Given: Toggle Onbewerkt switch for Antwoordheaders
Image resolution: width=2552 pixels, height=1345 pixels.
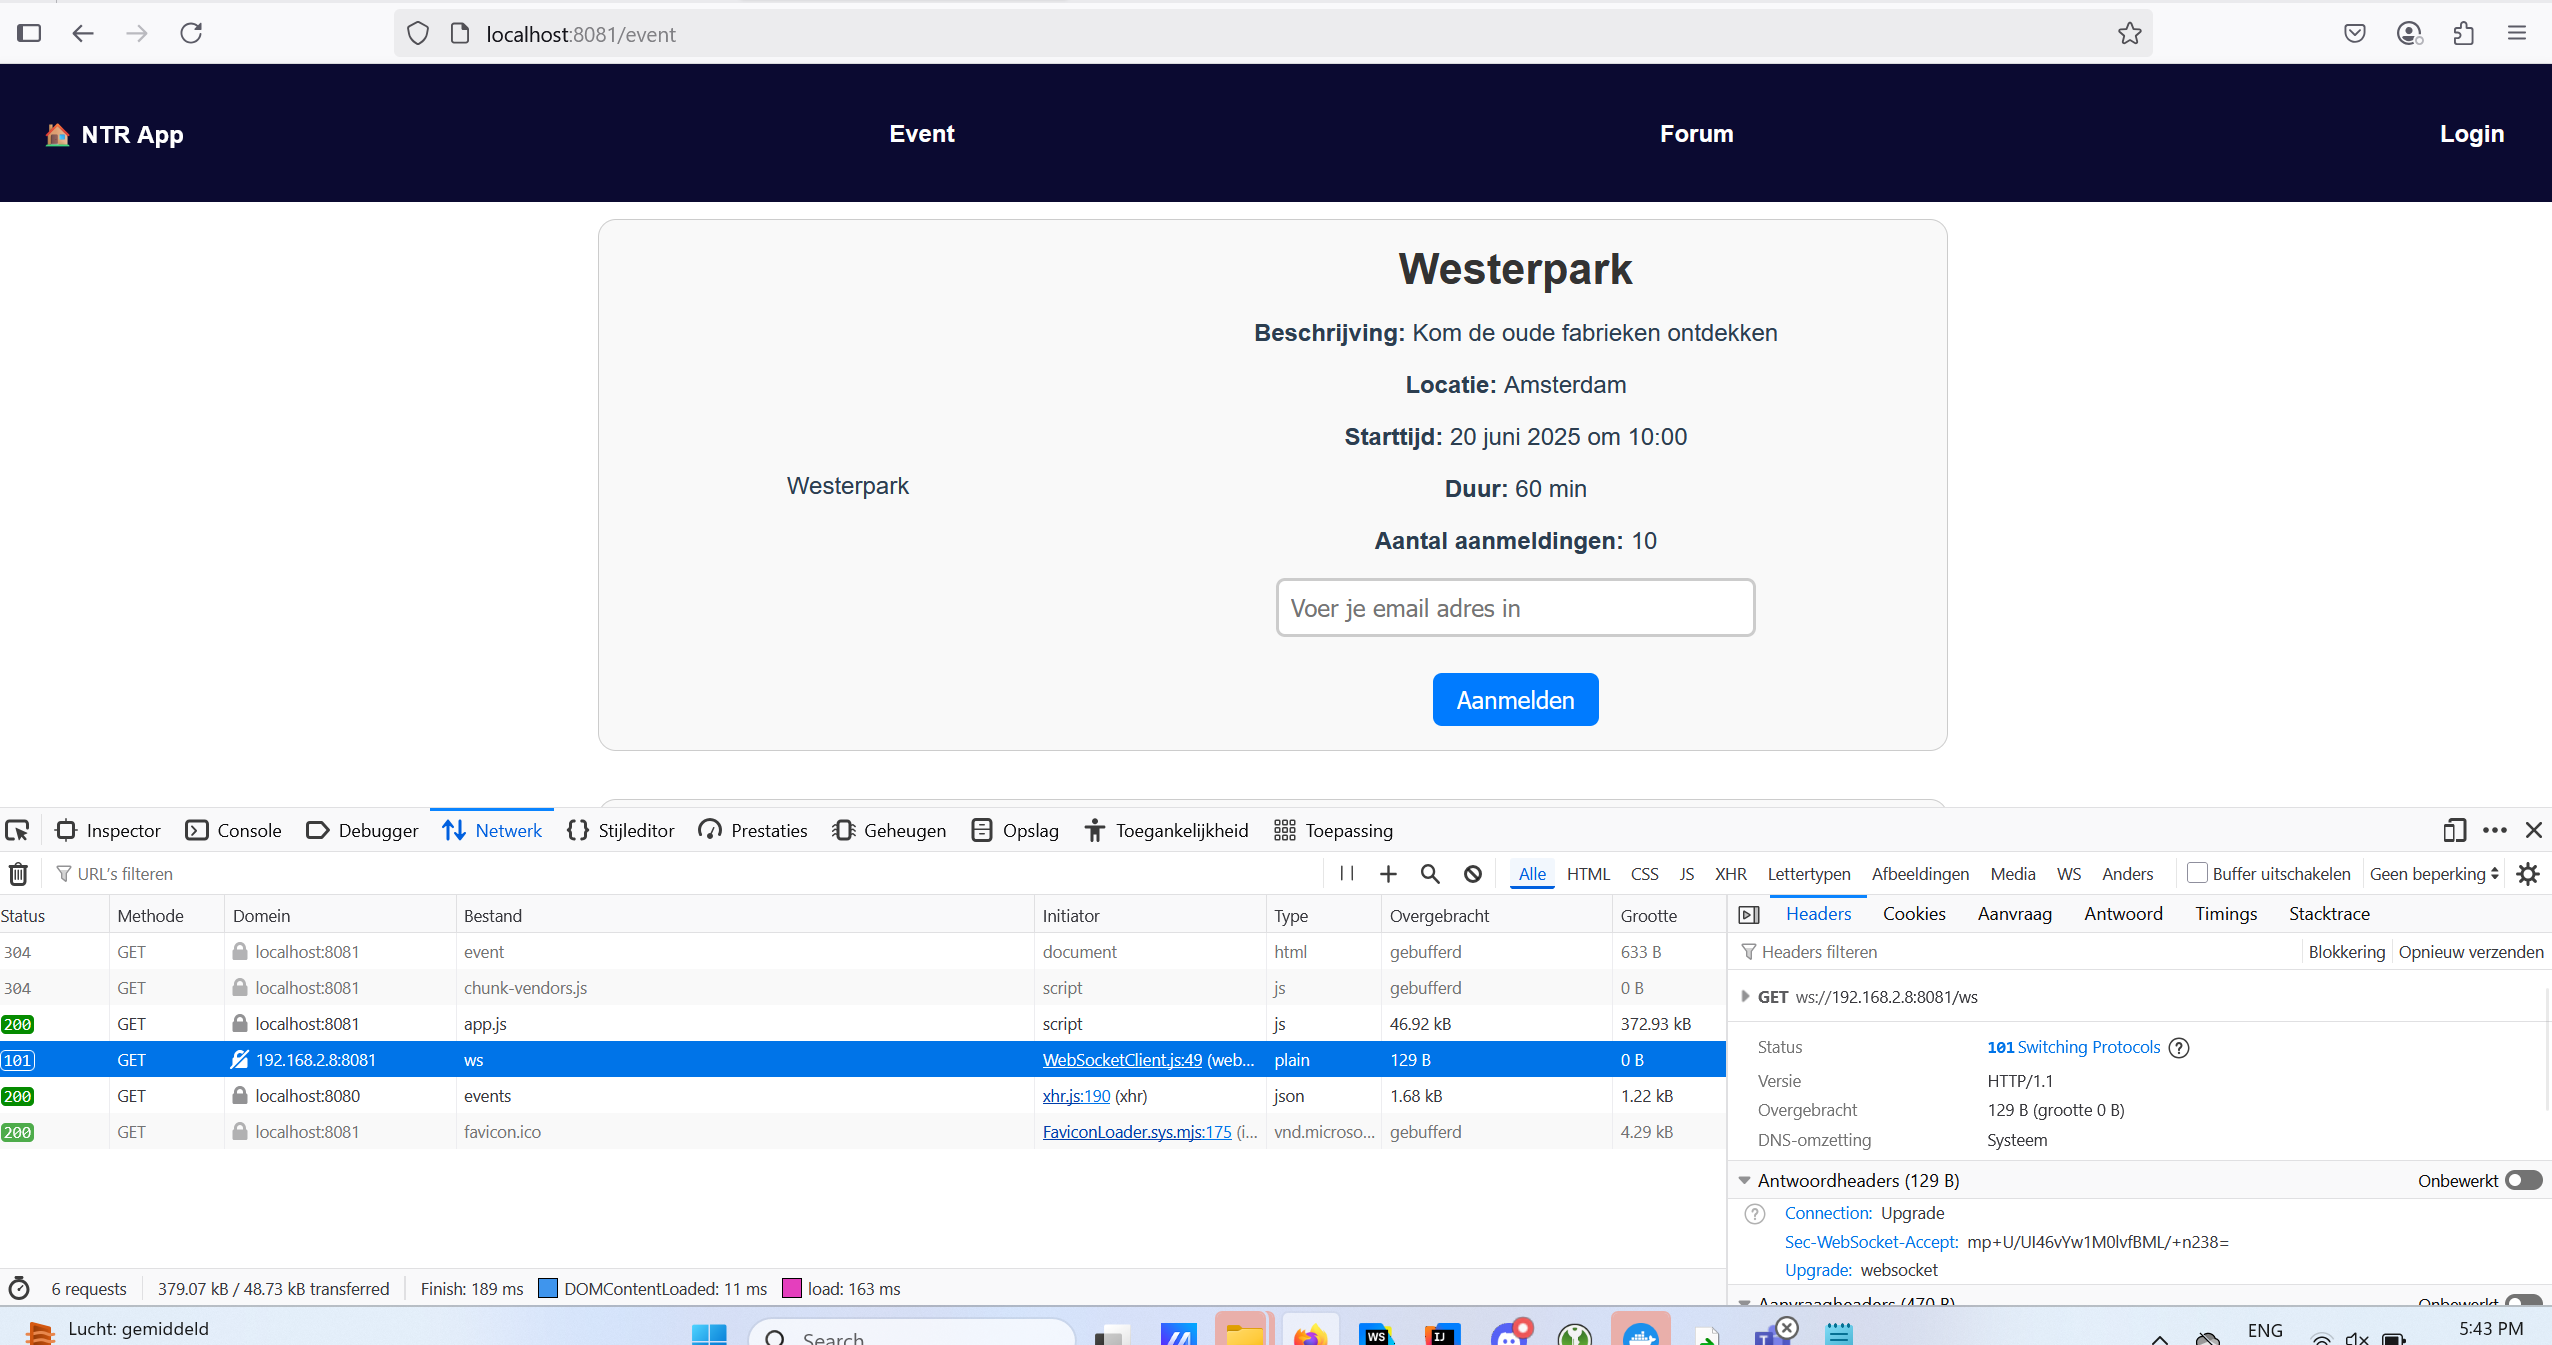Looking at the screenshot, I should click(x=2523, y=1181).
